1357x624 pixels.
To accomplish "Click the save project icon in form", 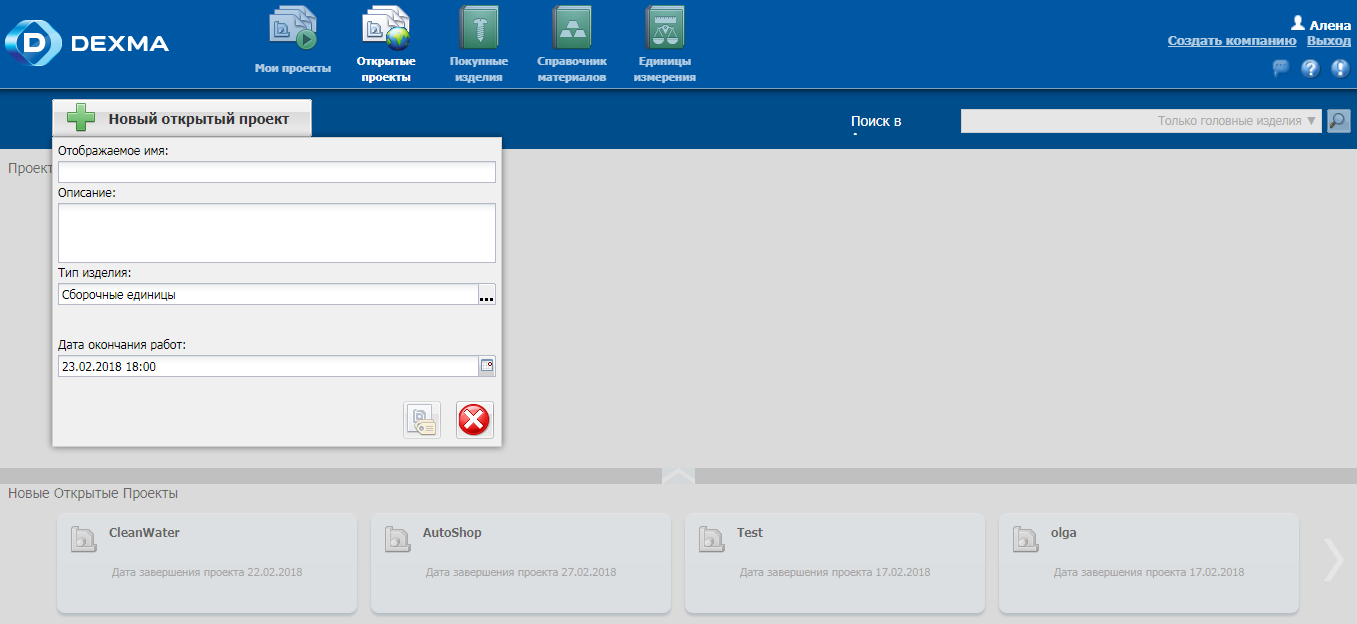I will pyautogui.click(x=422, y=420).
